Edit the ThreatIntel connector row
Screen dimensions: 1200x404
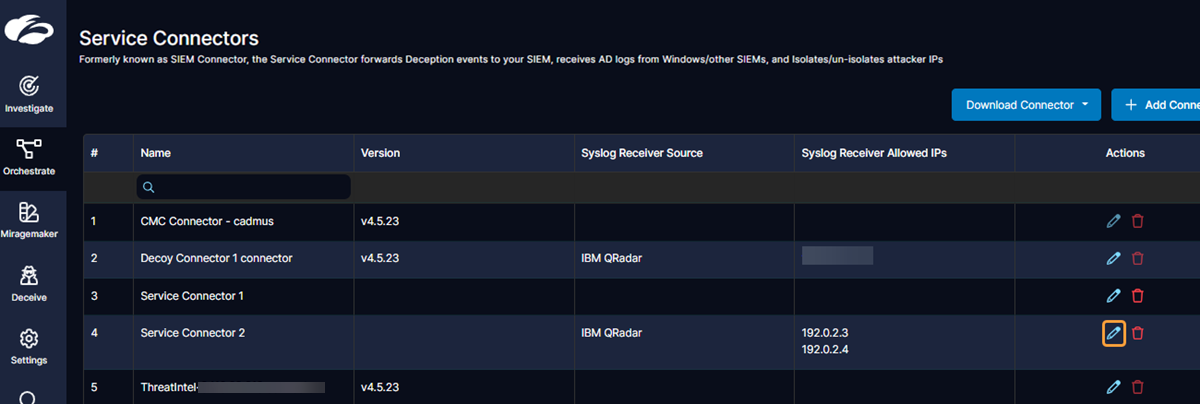coord(1113,386)
